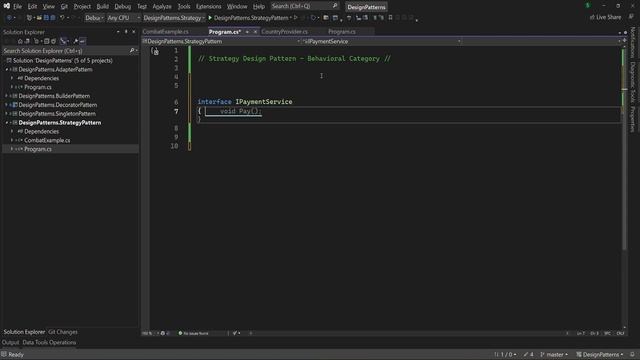This screenshot has height=360, width=640.
Task: Open the Data Tools Operations tab
Action: coord(49,342)
